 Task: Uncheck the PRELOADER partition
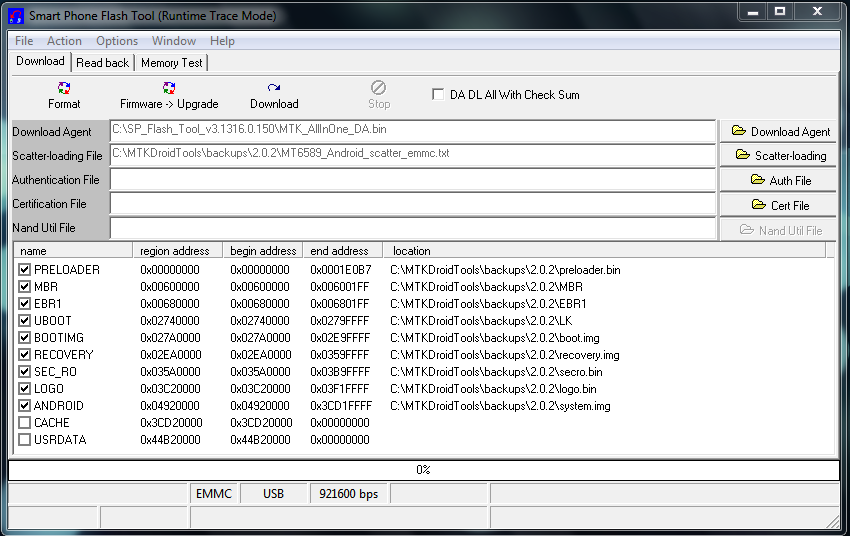[x=25, y=270]
